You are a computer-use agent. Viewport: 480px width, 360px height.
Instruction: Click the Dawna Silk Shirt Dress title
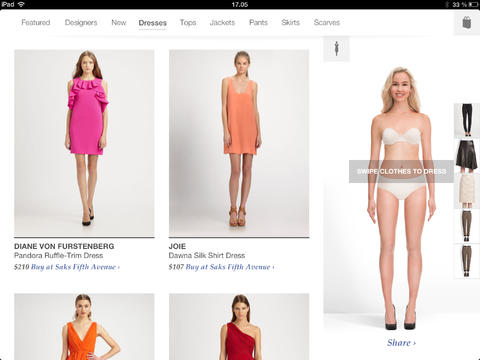tap(207, 255)
